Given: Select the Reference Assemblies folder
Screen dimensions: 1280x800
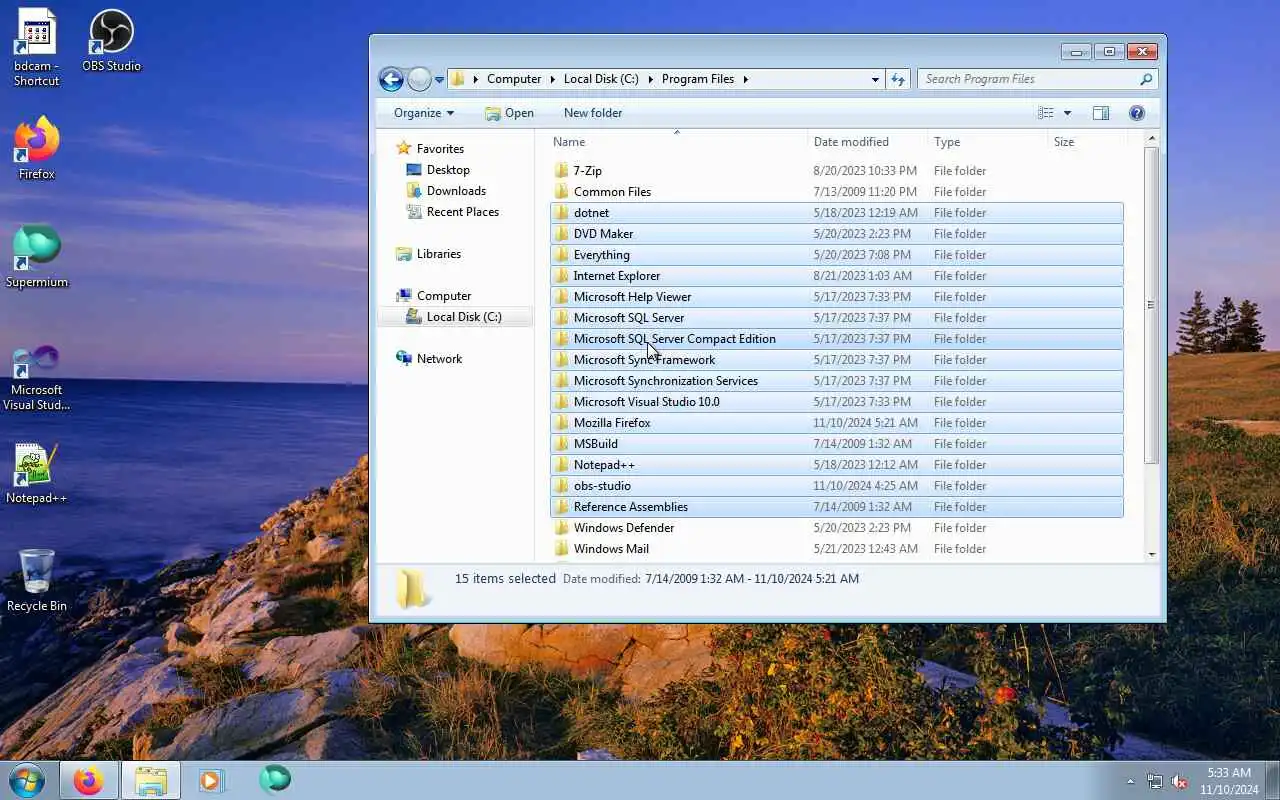Looking at the screenshot, I should [836, 506].
